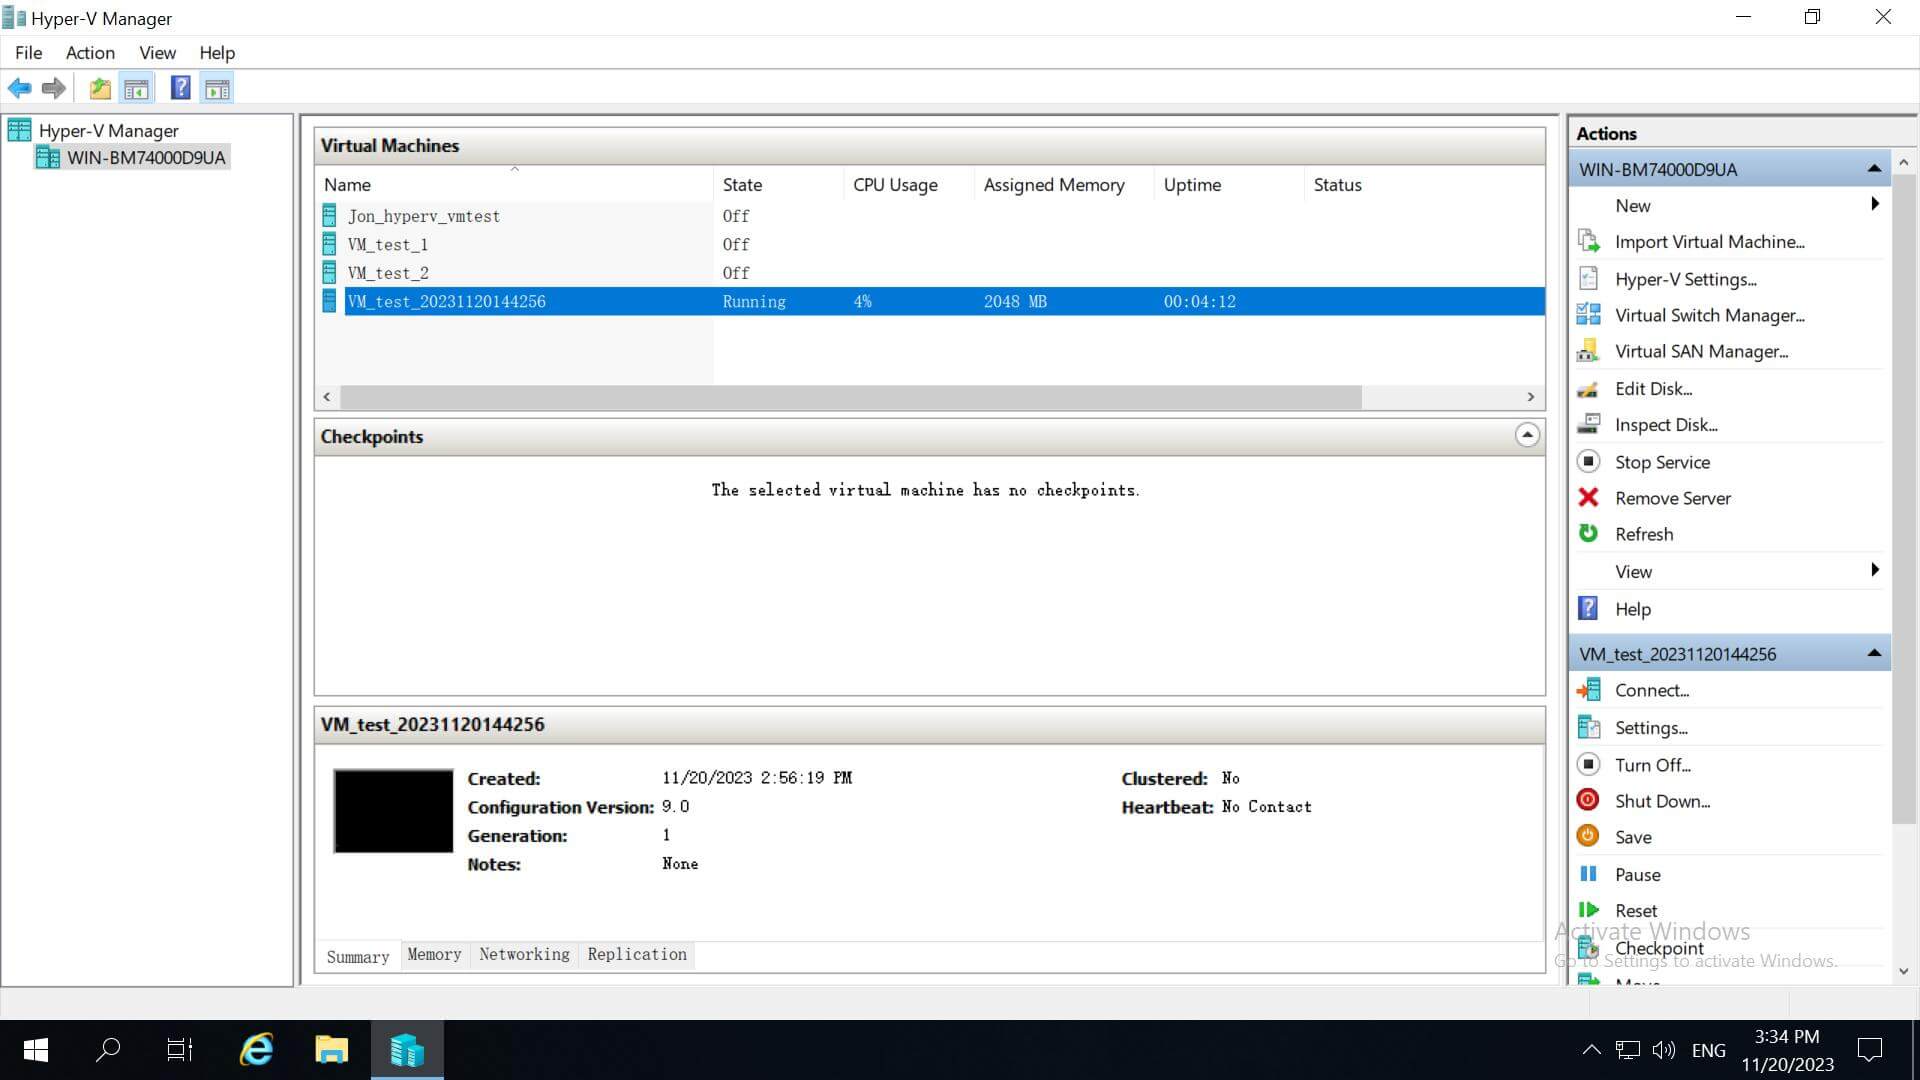The image size is (1920, 1080).
Task: Select the VM_test_1 virtual machine
Action: pos(386,244)
